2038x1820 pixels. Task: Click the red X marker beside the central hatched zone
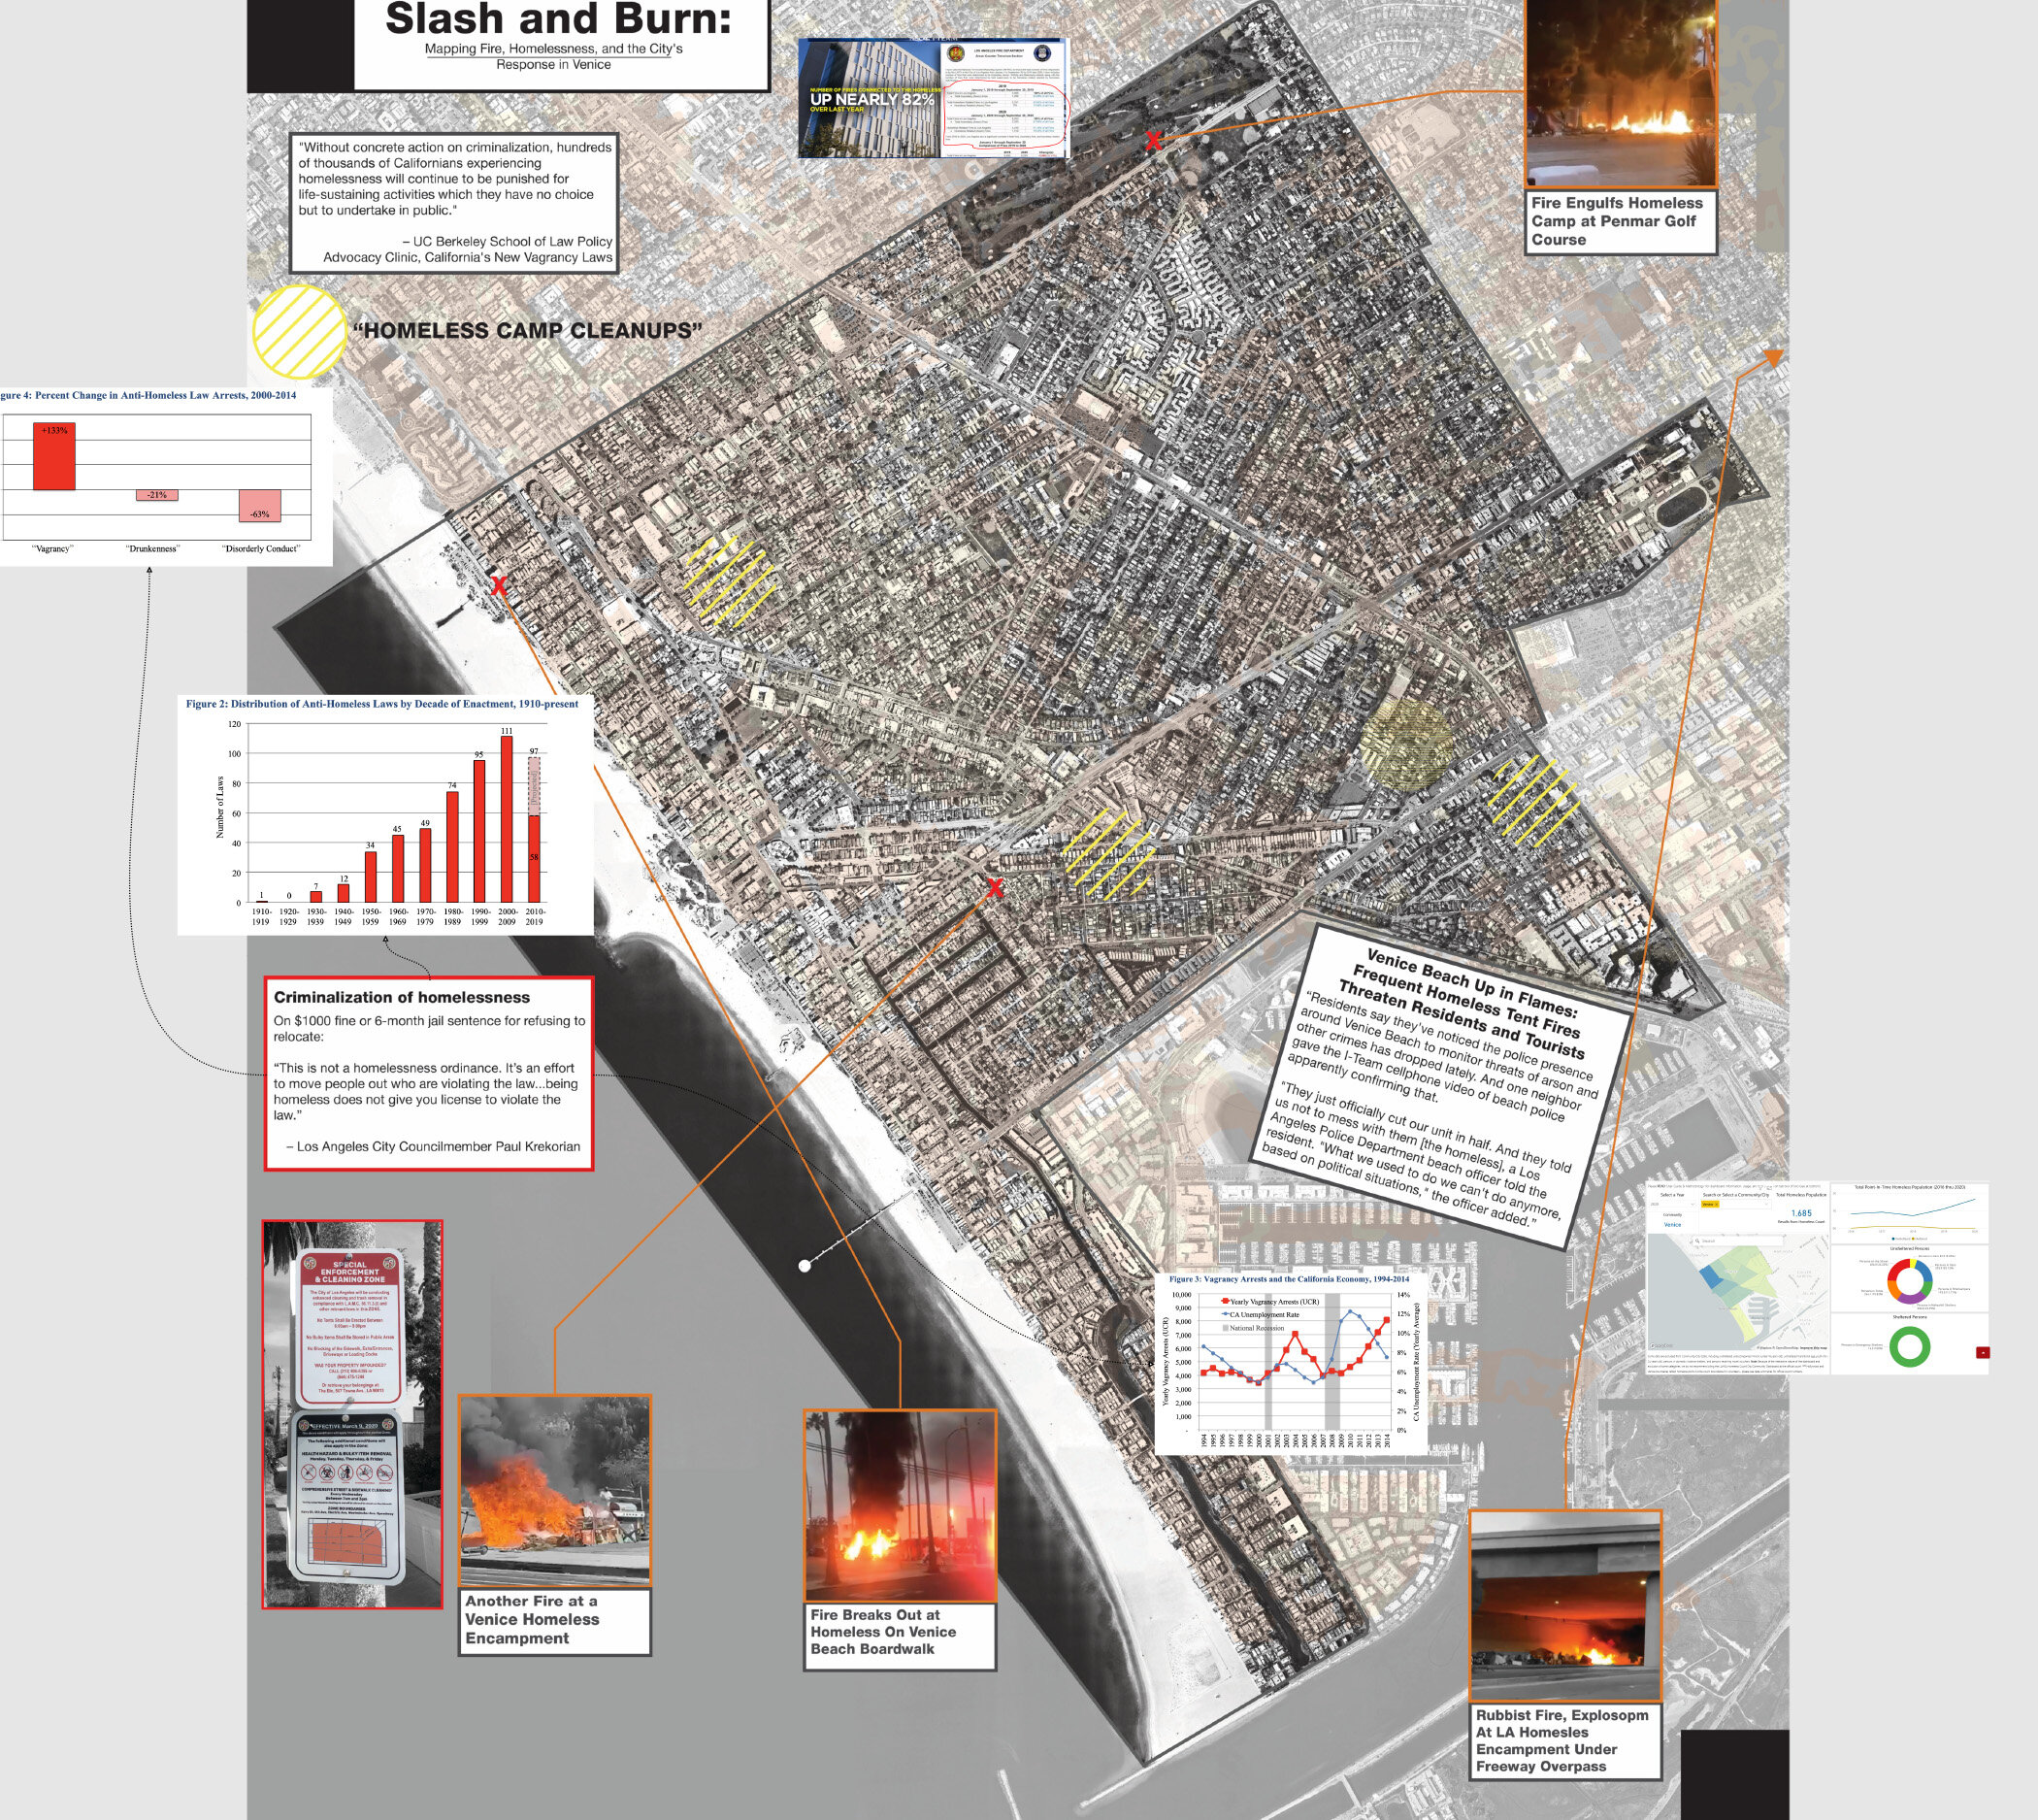tap(995, 887)
